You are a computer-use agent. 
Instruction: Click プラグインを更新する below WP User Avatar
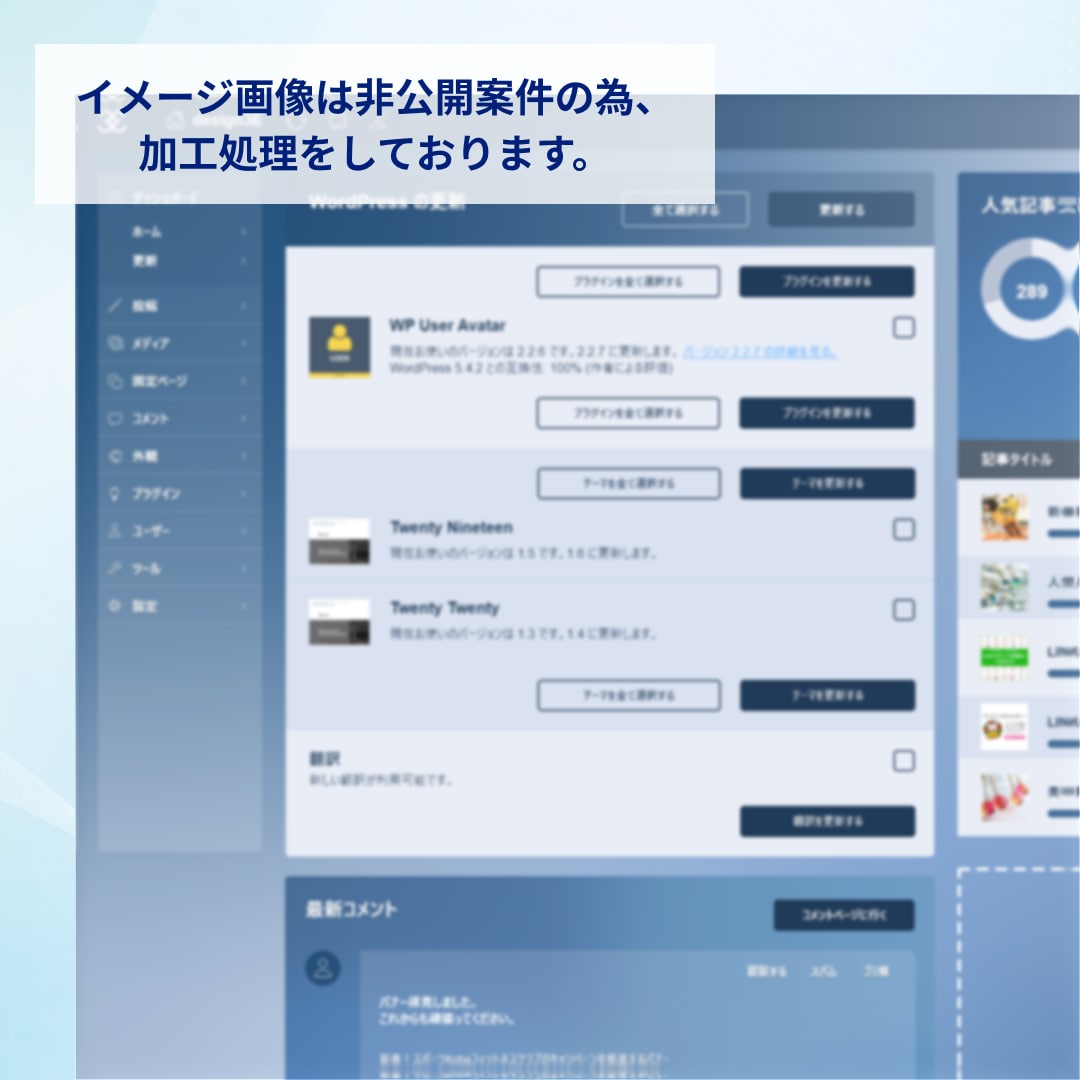point(827,413)
